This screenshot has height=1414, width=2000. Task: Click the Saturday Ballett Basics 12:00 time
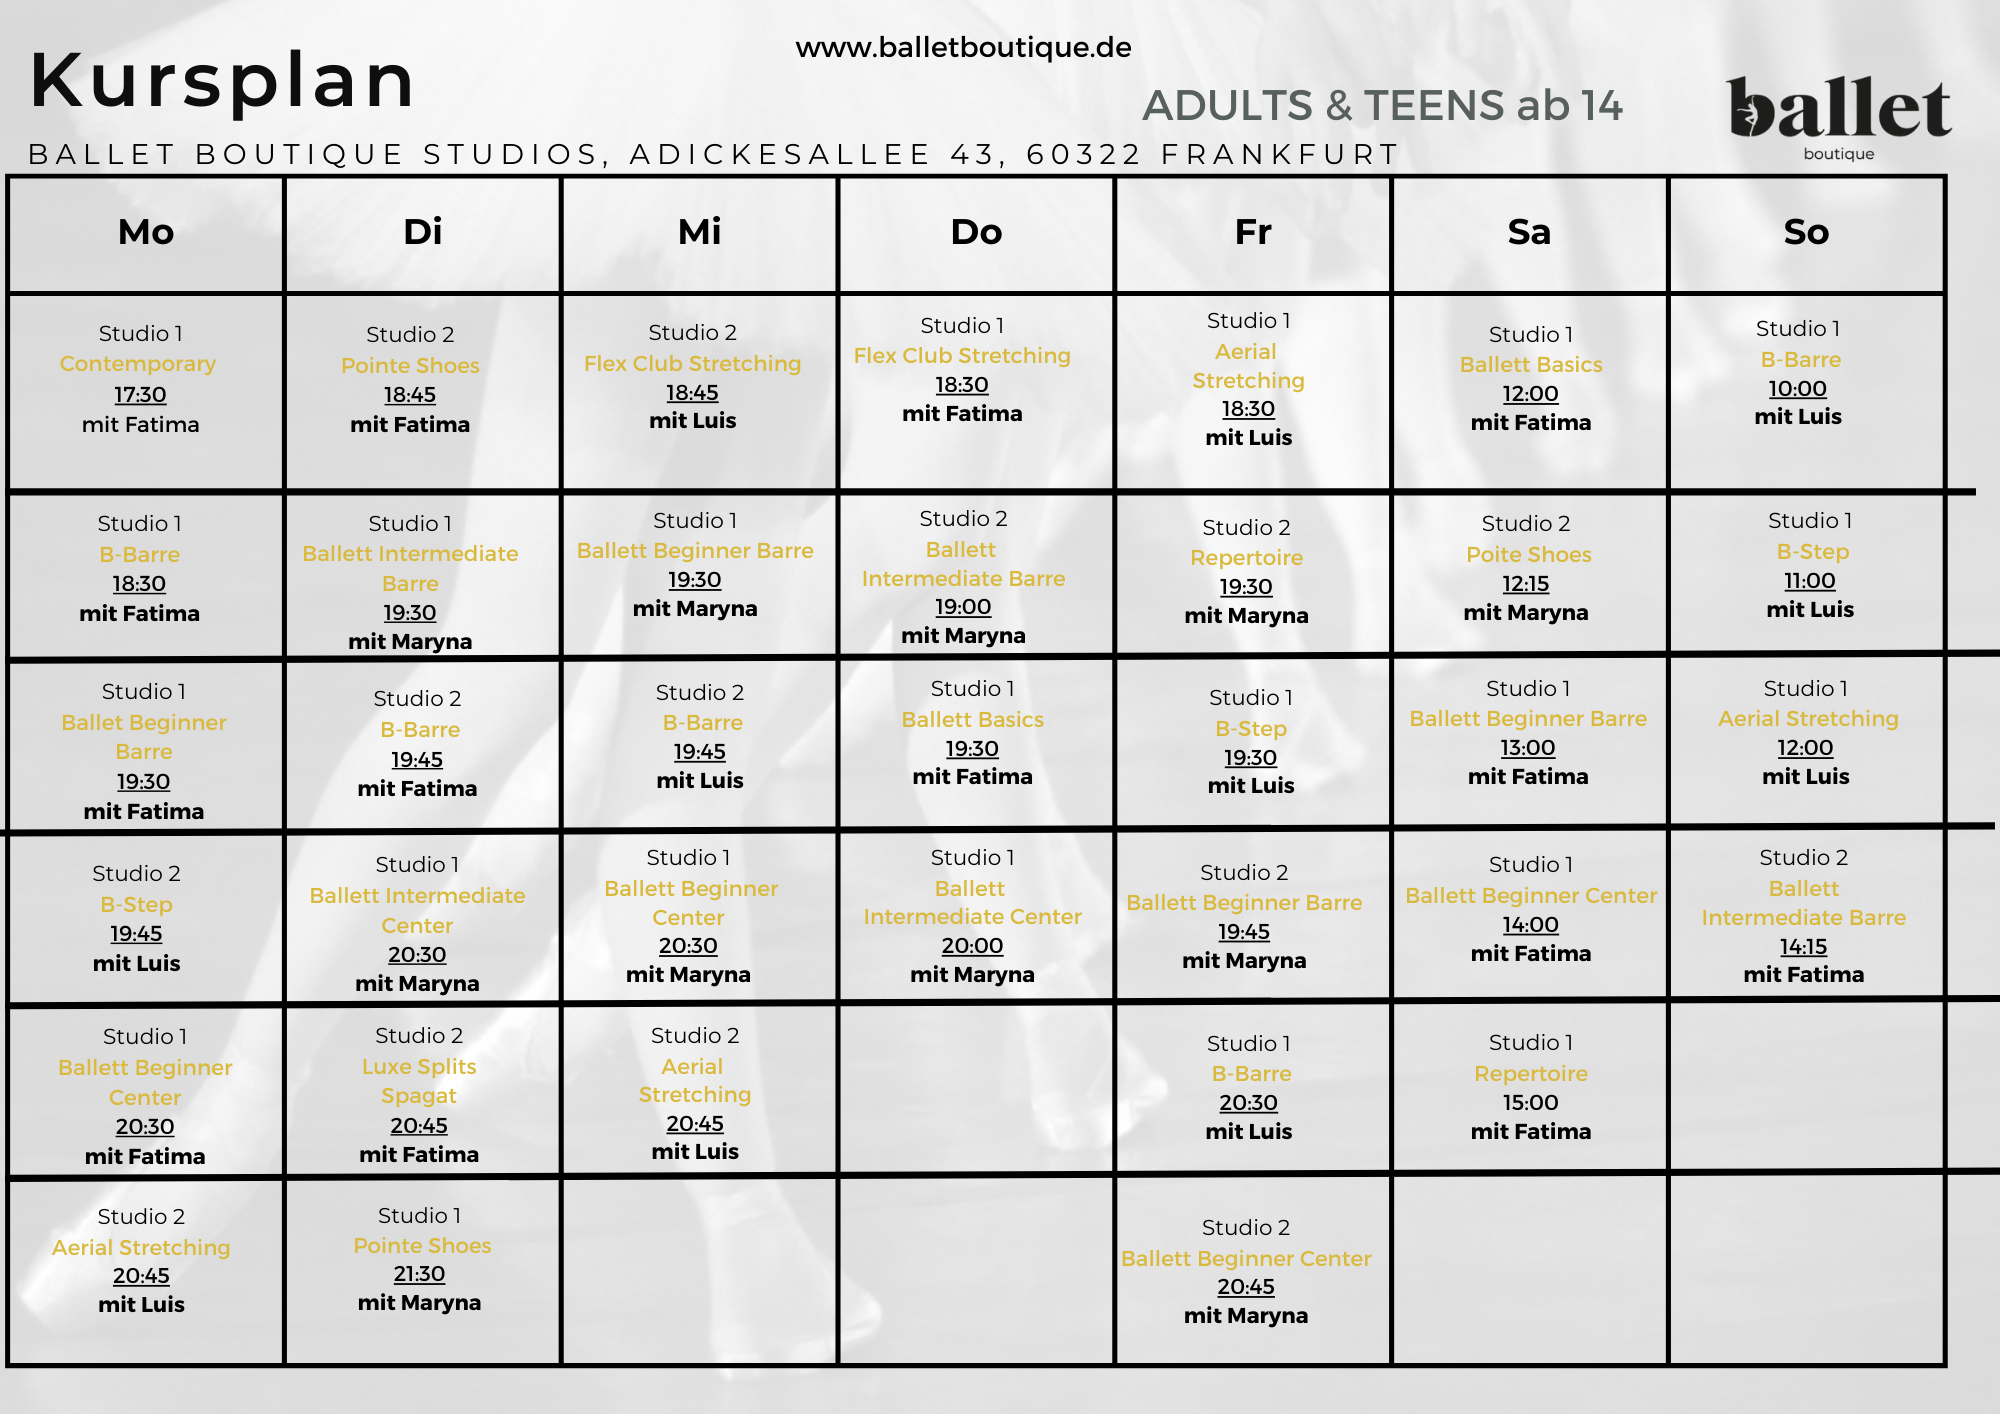1530,393
